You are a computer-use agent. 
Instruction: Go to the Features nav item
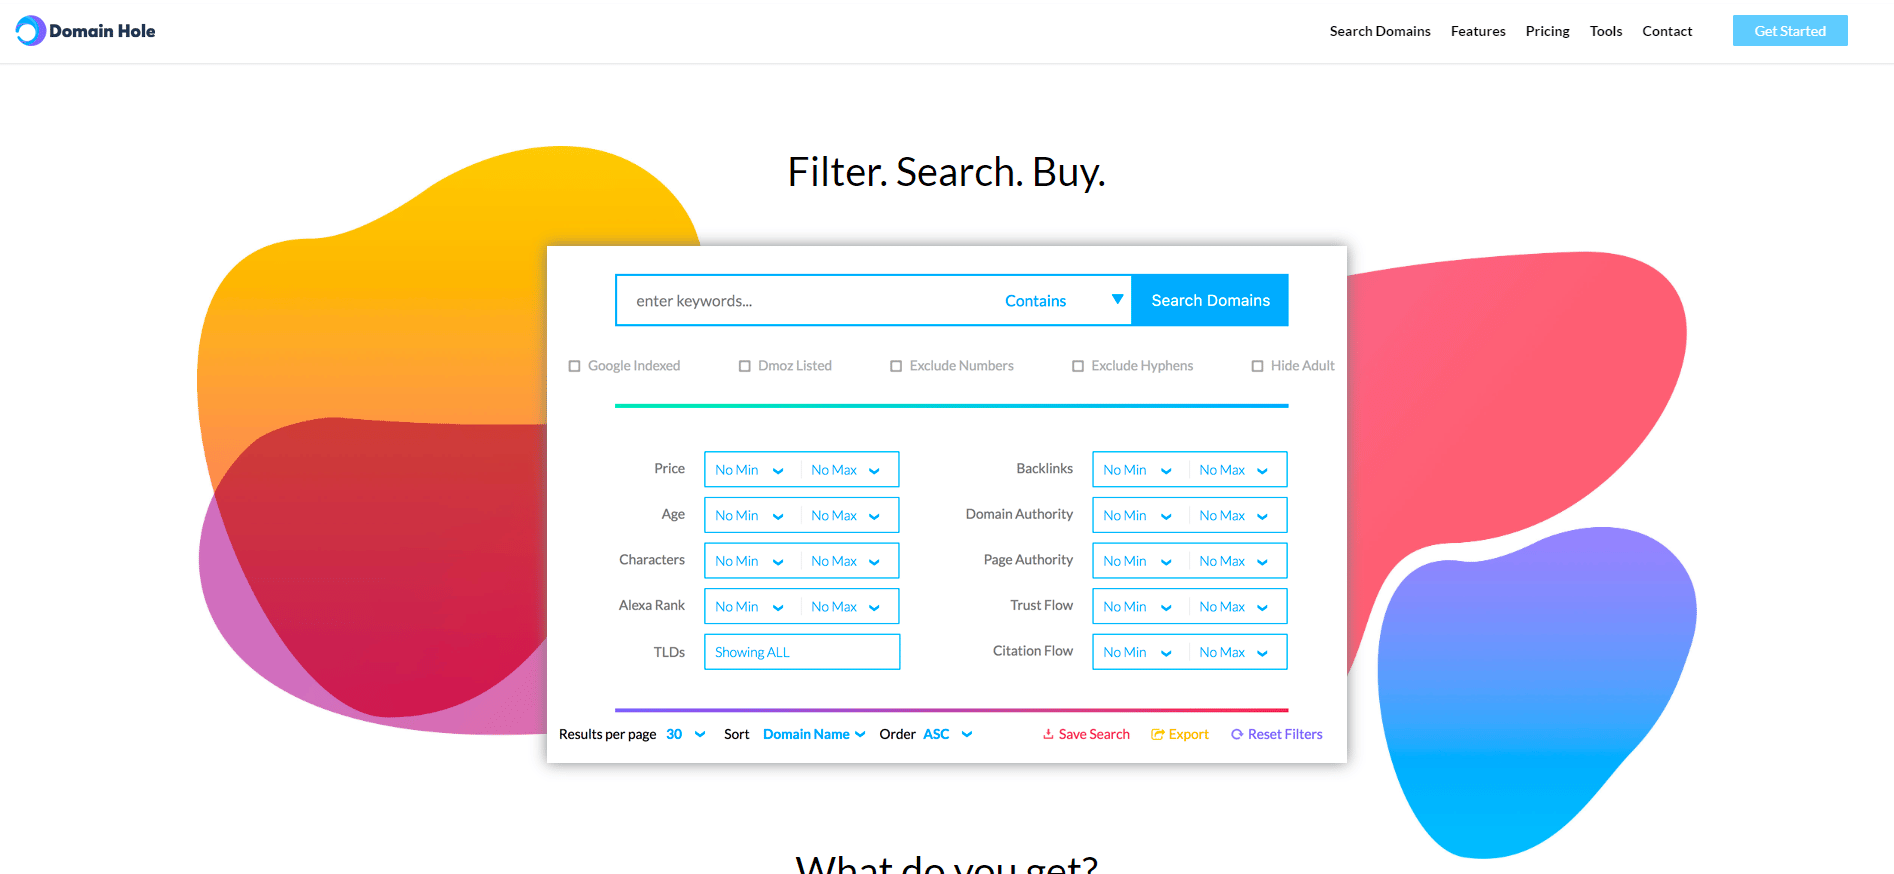click(x=1478, y=31)
